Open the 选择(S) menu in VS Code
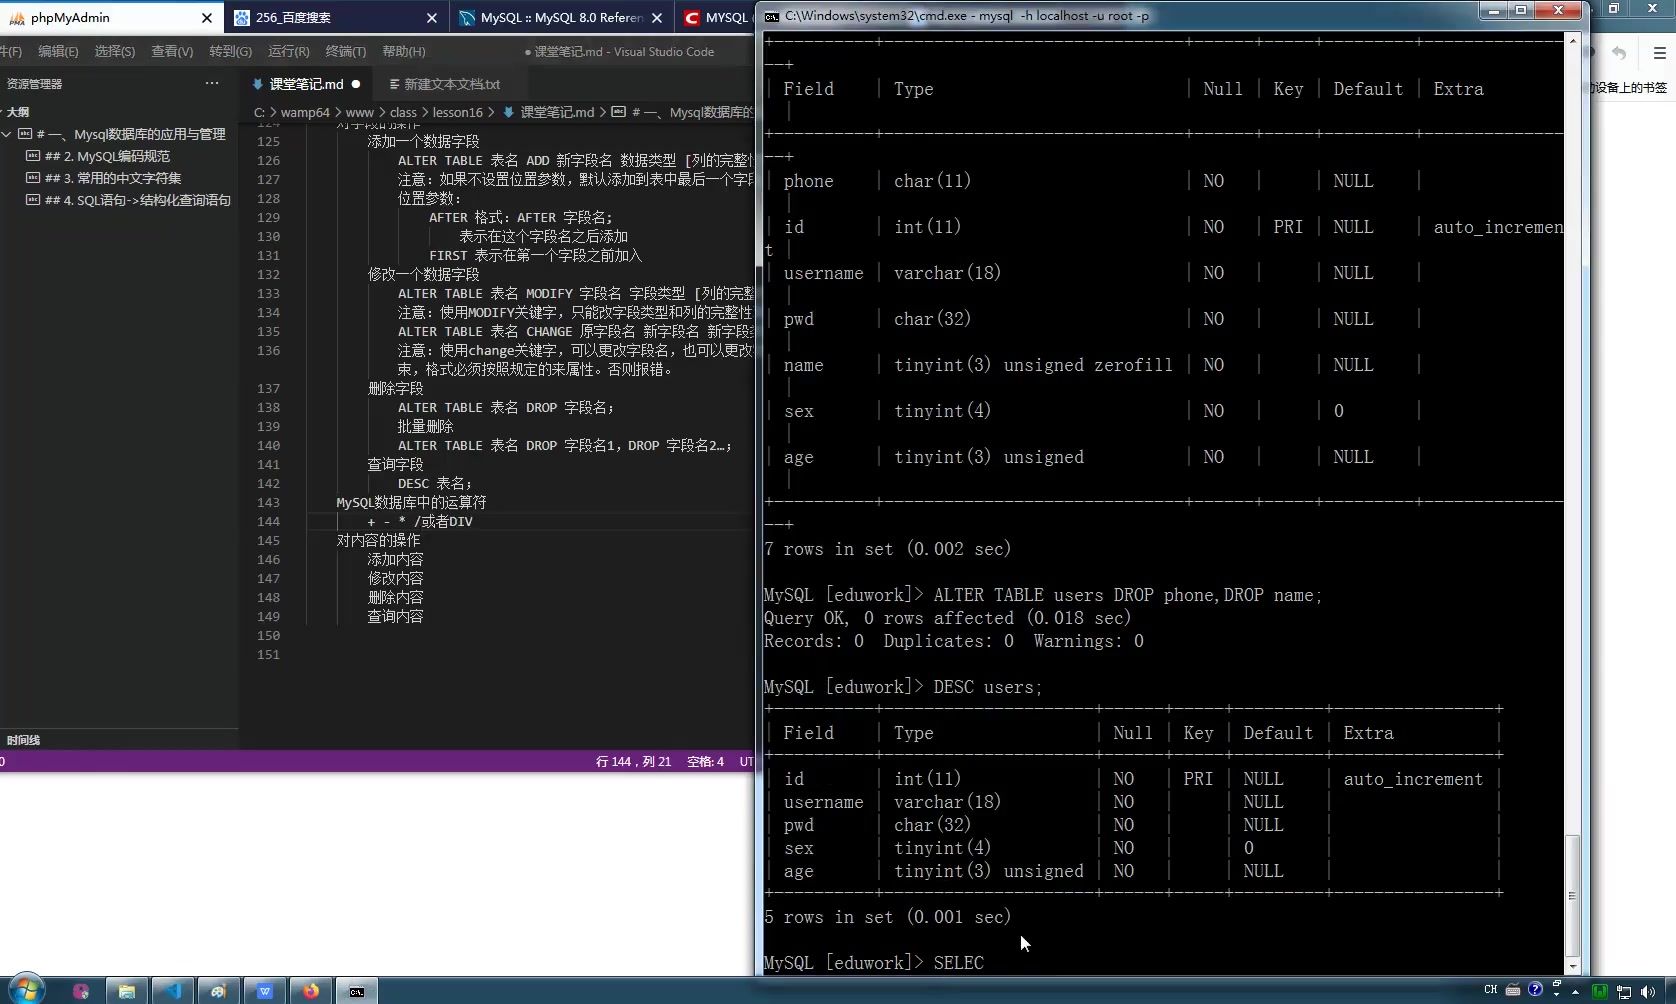This screenshot has height=1004, width=1676. [x=115, y=51]
